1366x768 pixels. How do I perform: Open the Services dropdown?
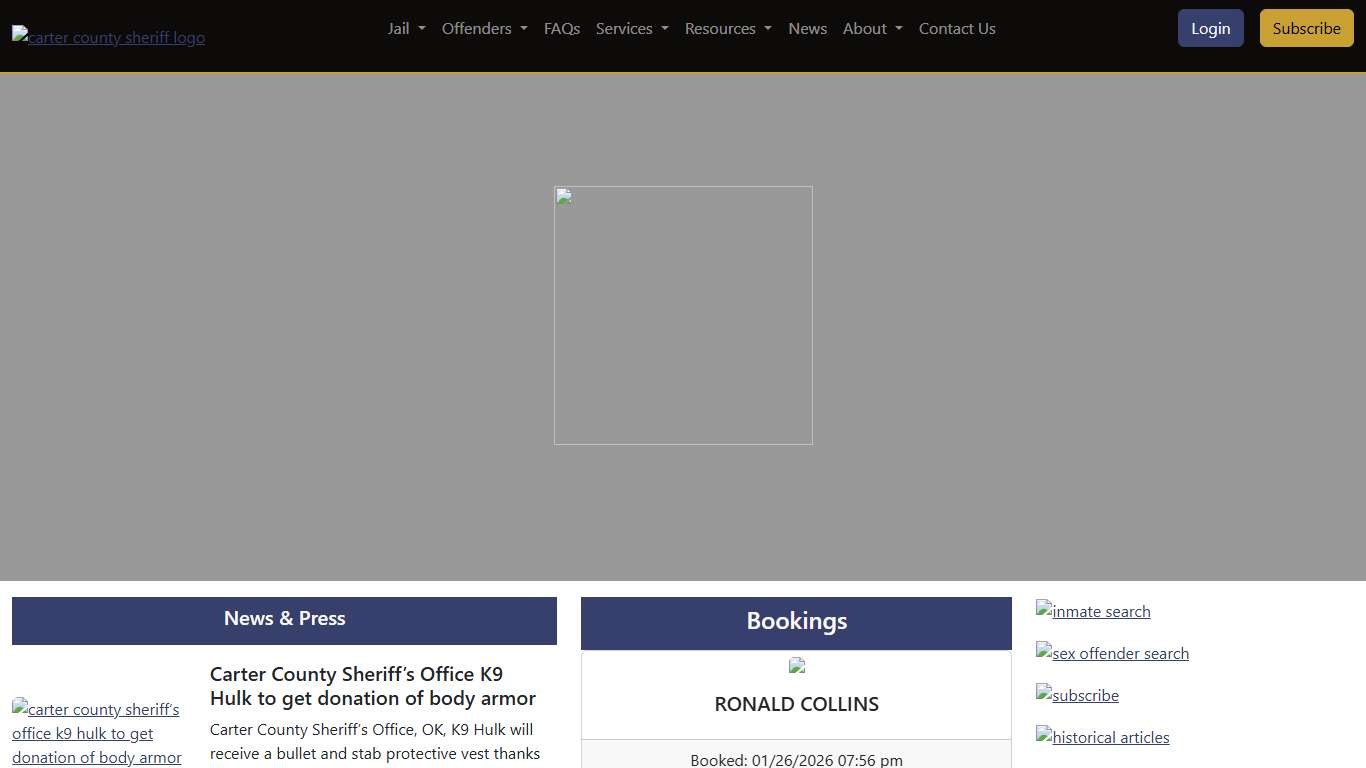click(632, 28)
